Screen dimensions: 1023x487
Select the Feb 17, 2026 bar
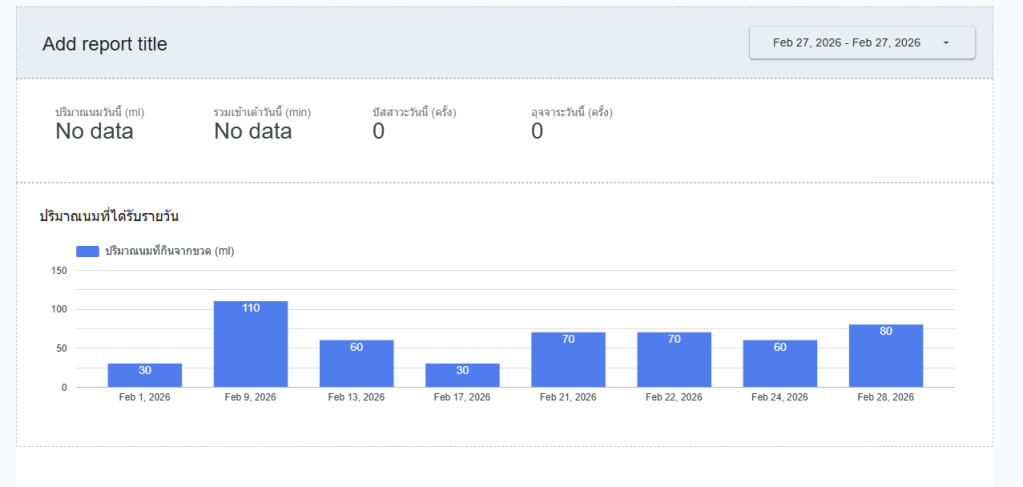click(462, 375)
